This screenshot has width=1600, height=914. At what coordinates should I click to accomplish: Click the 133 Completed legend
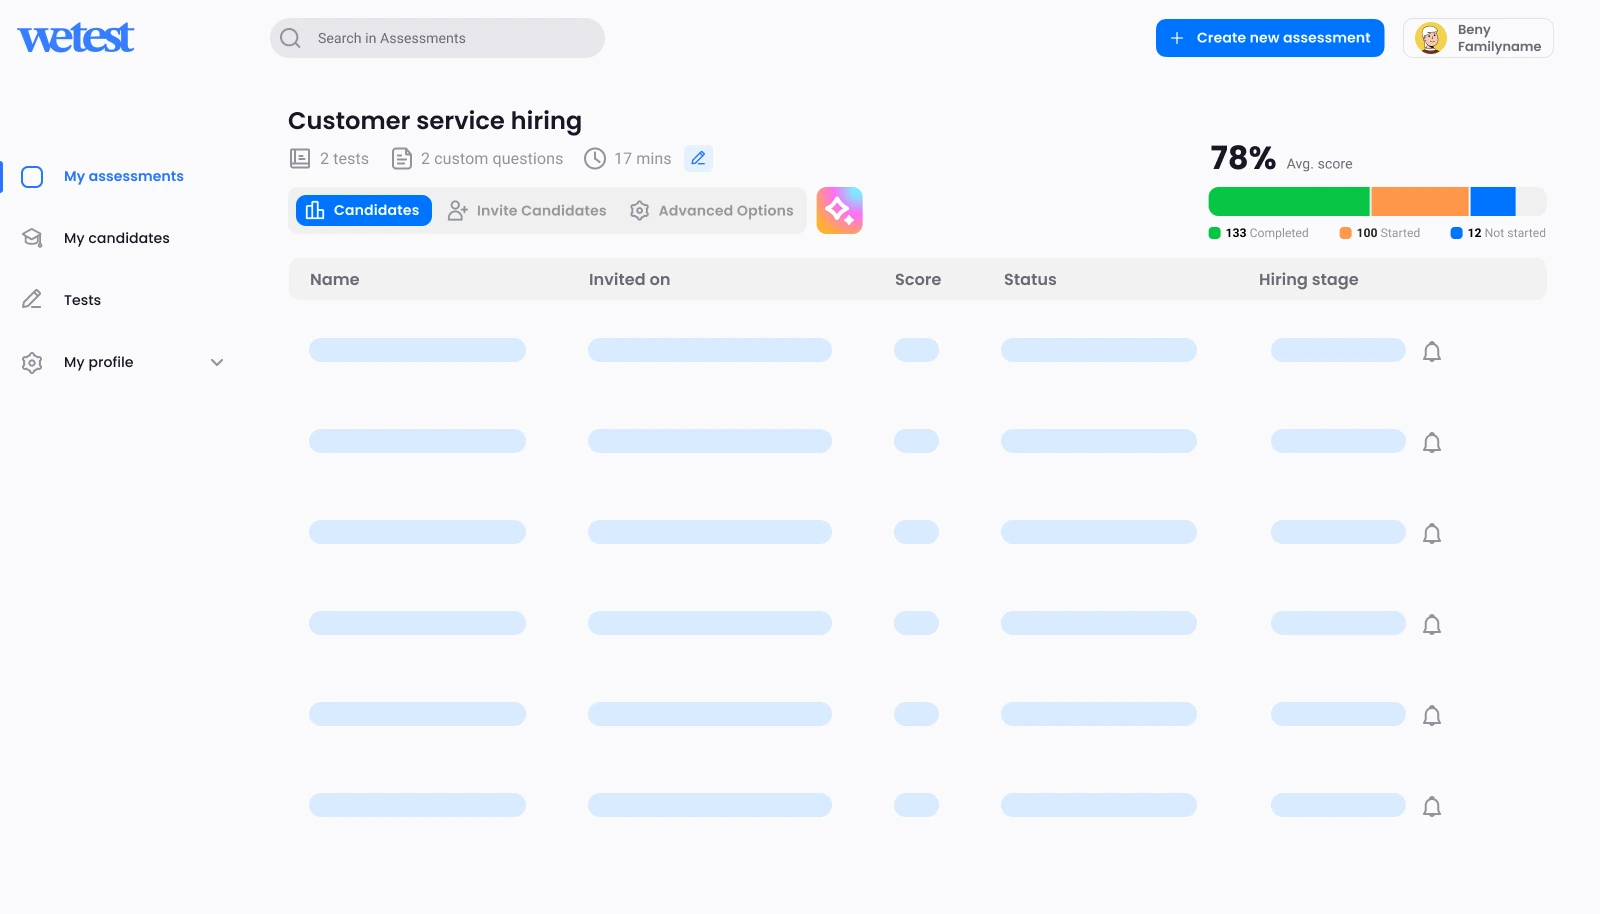tap(1259, 233)
